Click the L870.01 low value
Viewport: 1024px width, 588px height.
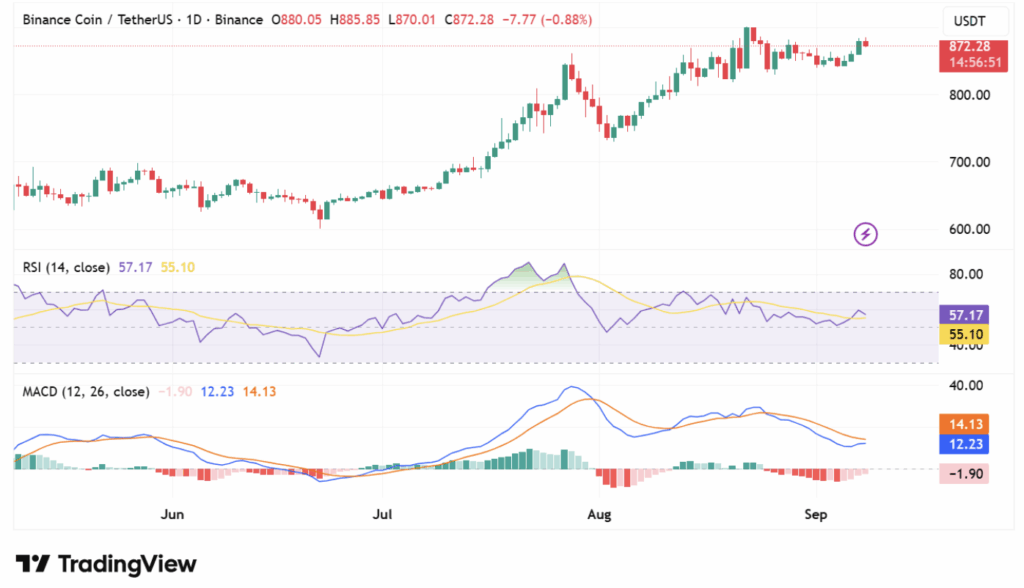[x=411, y=20]
